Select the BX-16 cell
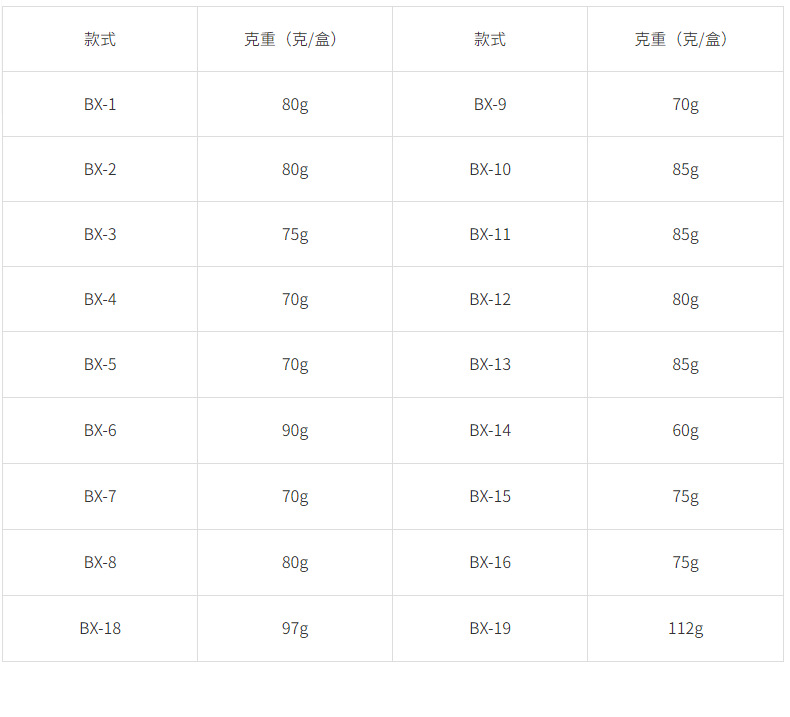 (490, 562)
